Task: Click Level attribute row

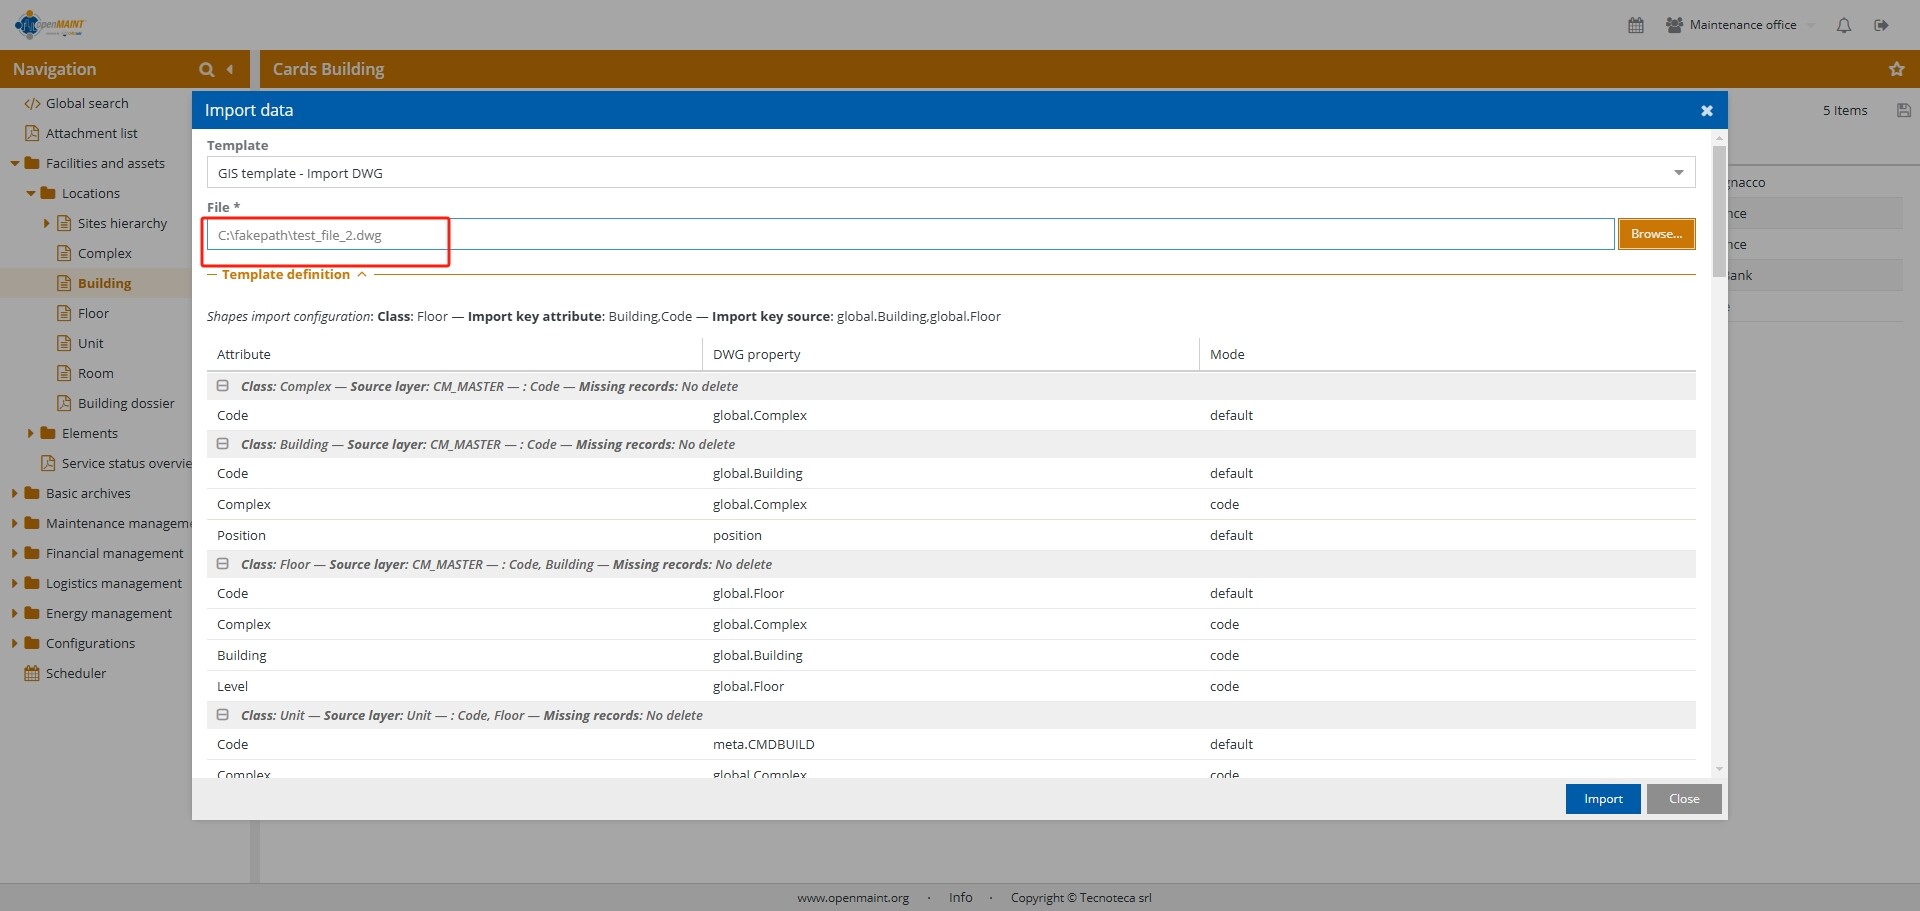Action: pos(951,686)
